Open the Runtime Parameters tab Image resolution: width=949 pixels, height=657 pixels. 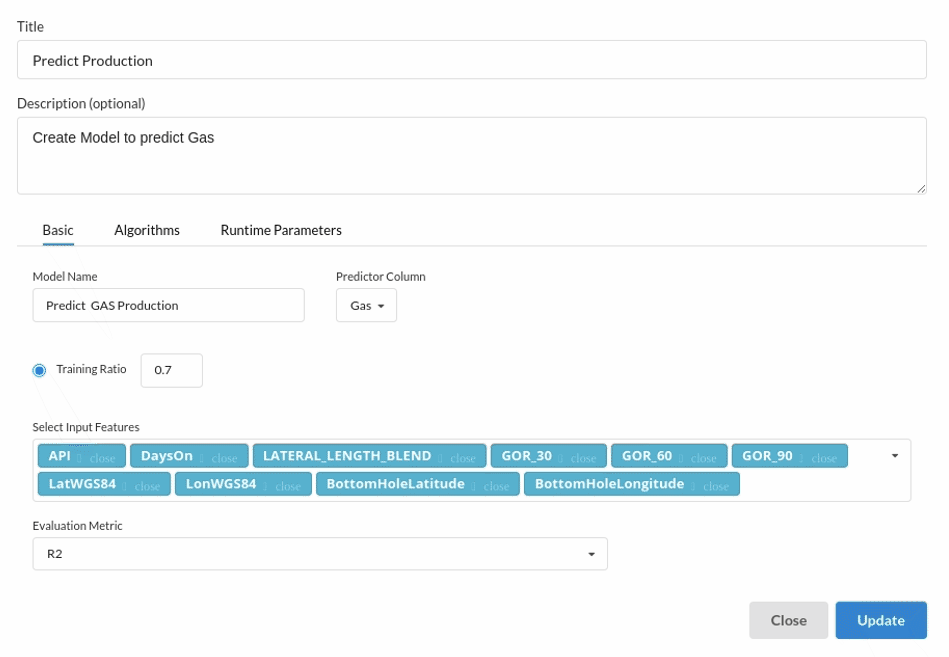[281, 230]
